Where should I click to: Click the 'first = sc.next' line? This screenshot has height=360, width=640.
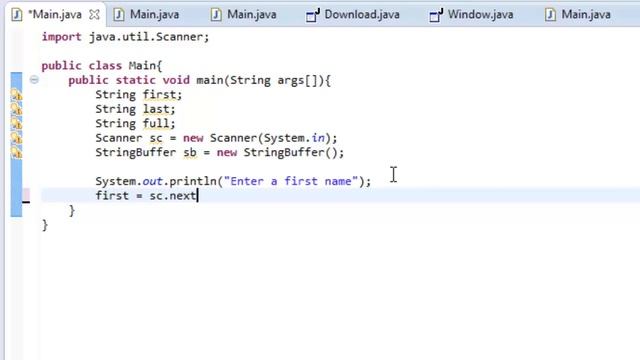point(146,196)
